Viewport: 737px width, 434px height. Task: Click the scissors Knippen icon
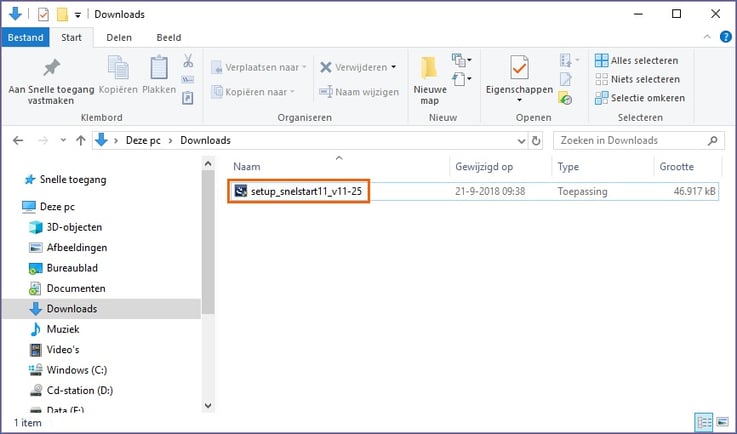(188, 61)
